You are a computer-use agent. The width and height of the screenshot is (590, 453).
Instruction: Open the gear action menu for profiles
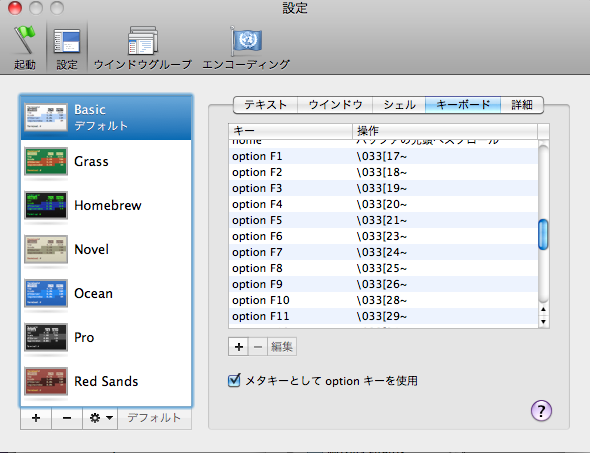tap(100, 418)
